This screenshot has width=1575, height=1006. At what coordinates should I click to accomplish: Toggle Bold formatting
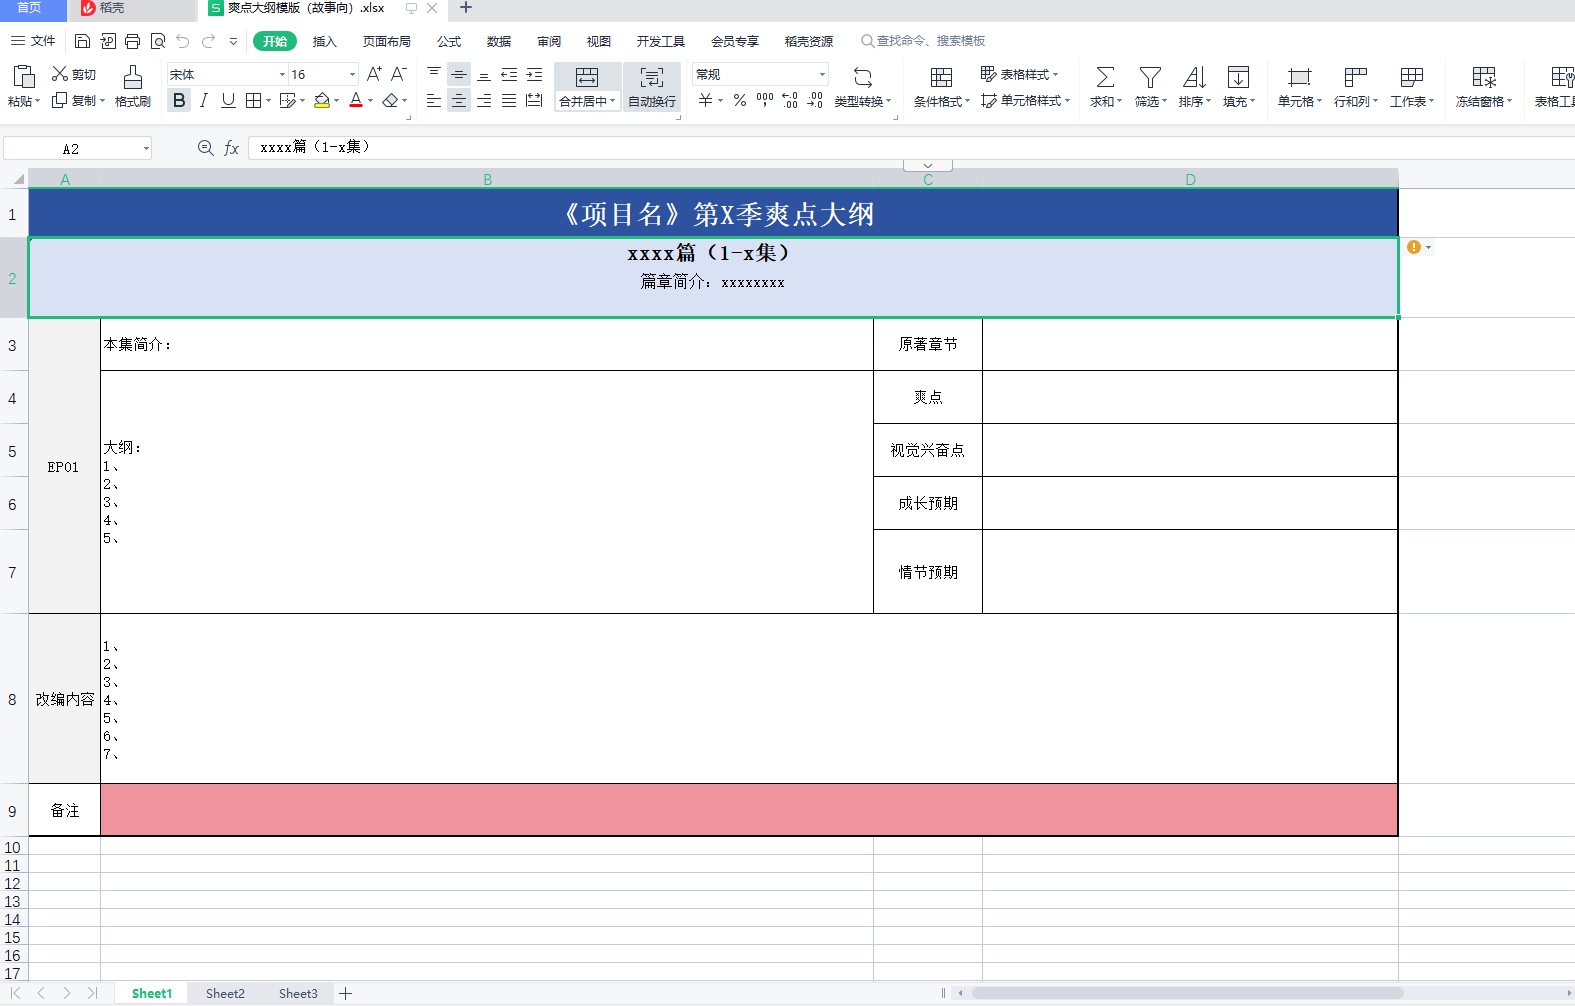click(179, 100)
